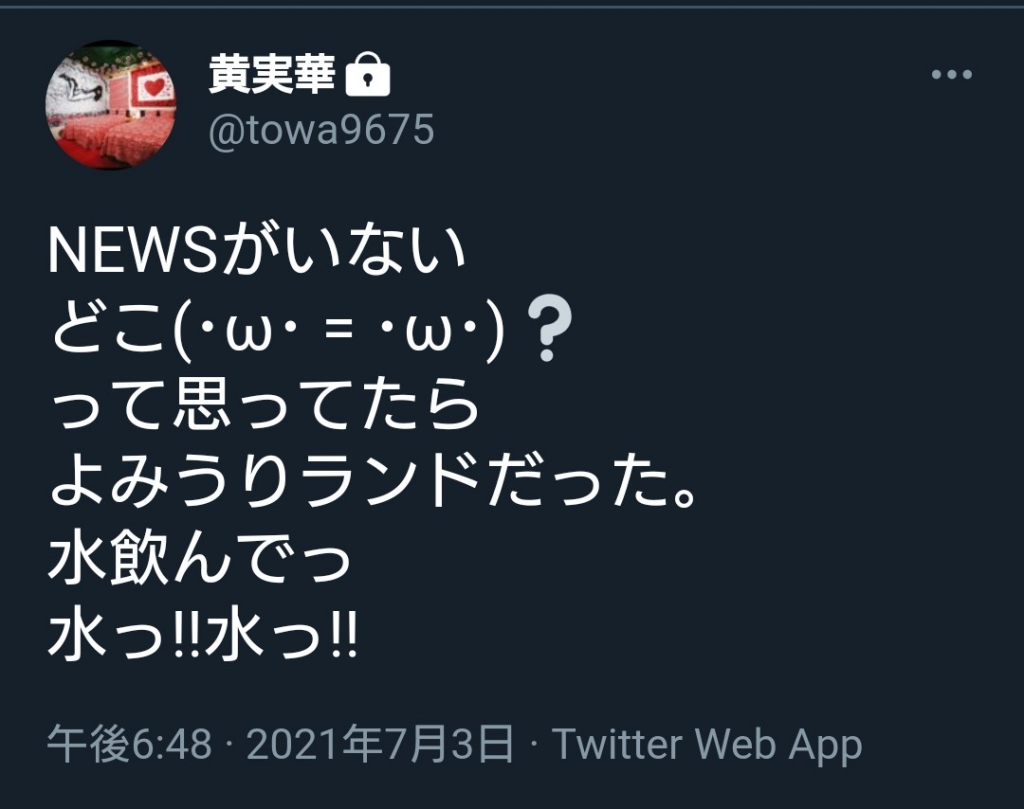Click the word NEWS in the tweet
The image size is (1024, 809).
coord(133,252)
